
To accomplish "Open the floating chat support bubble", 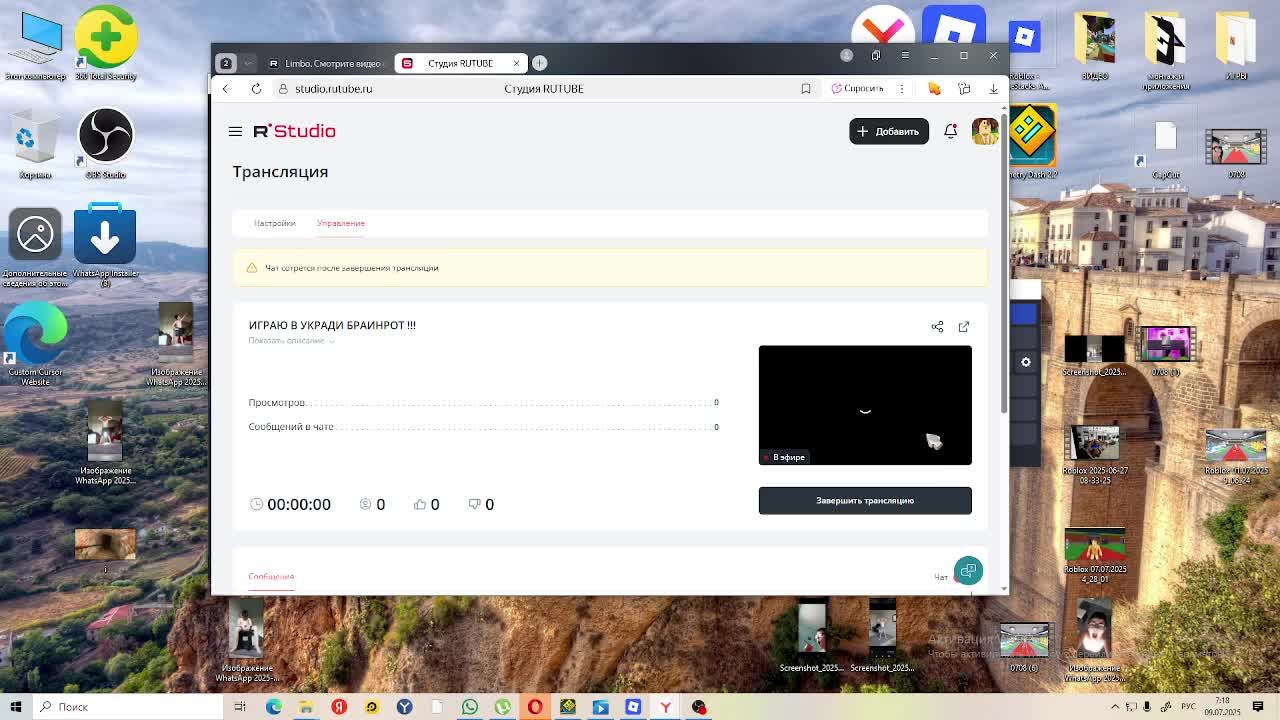I will 968,571.
